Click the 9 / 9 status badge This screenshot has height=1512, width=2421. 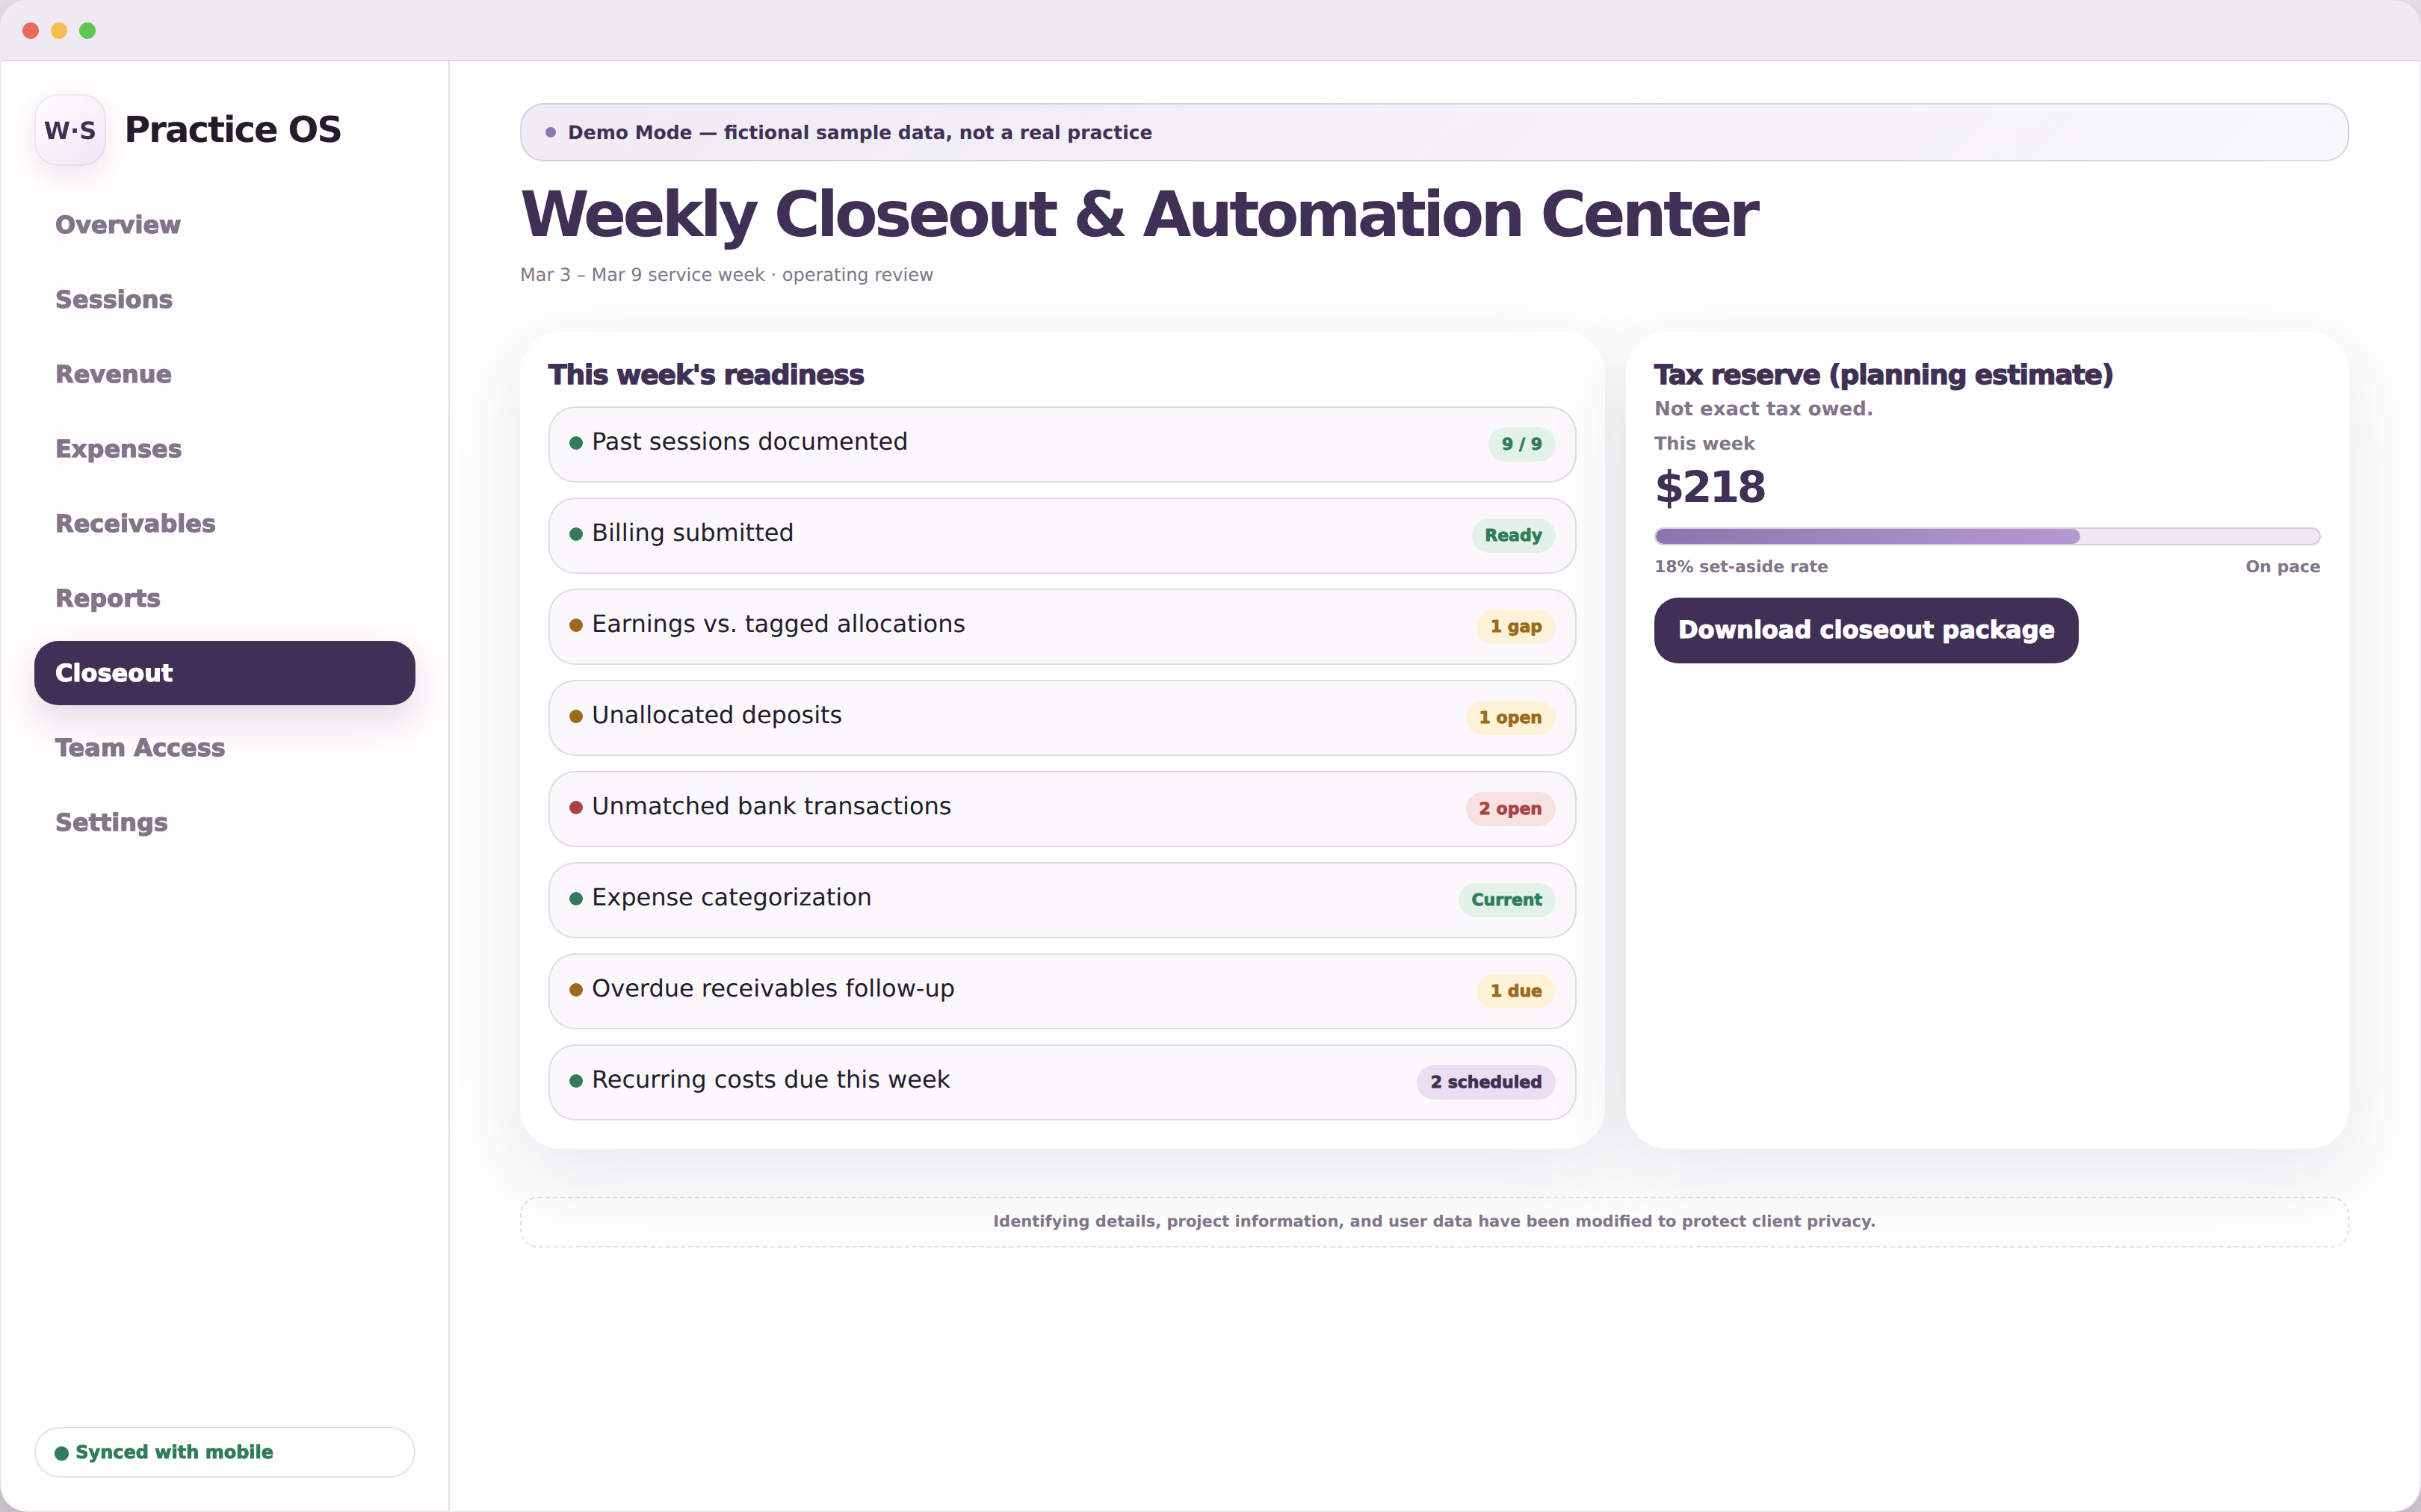click(x=1521, y=444)
